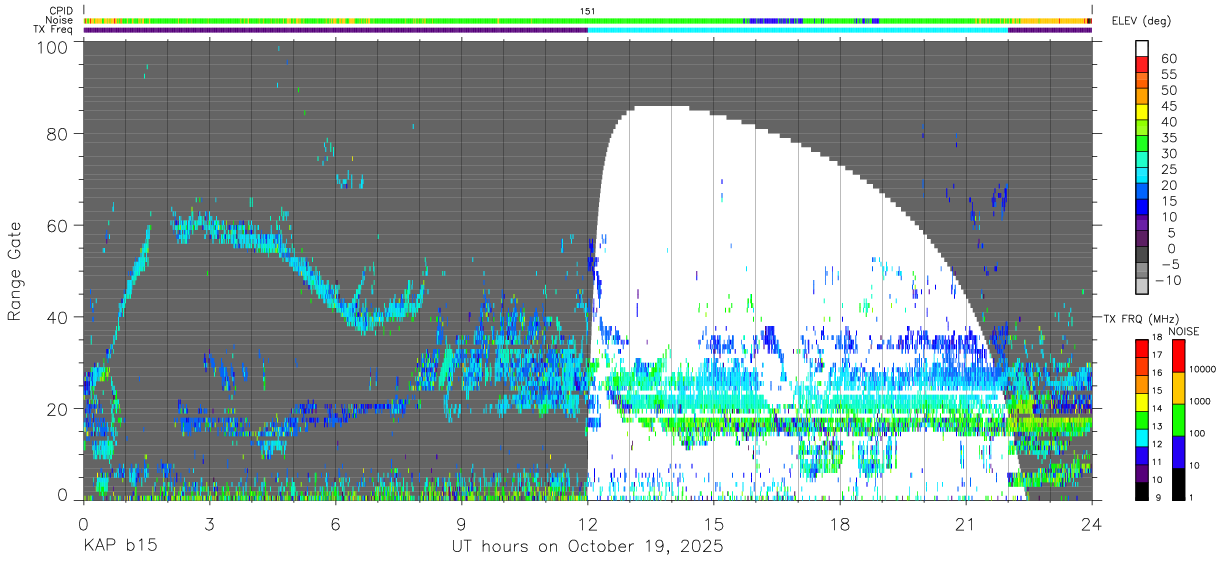Click the 100 tick label on range gate axis
This screenshot has width=1228, height=567.
pos(53,47)
